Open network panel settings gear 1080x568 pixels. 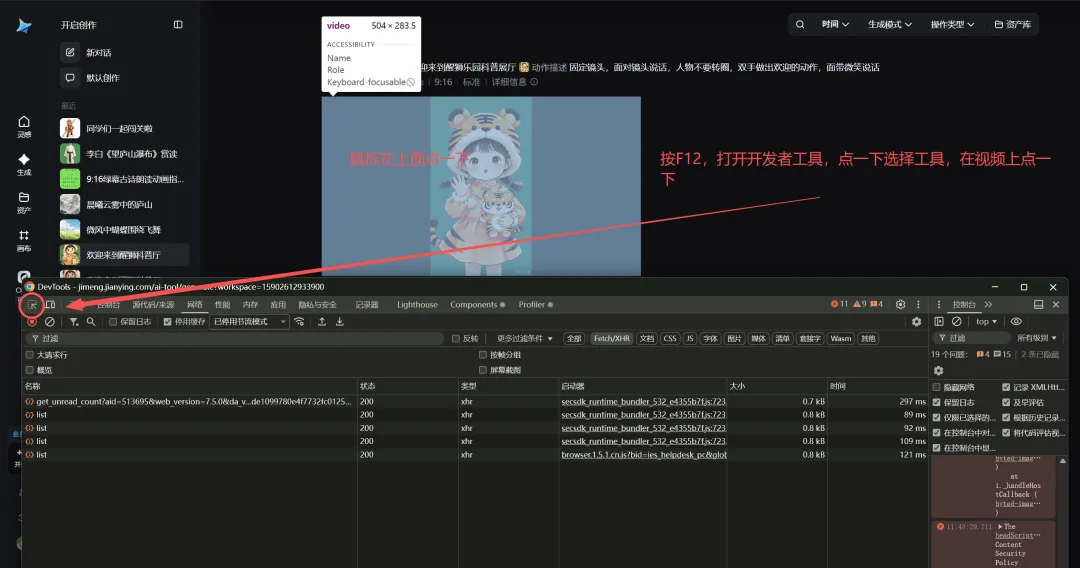[x=916, y=322]
